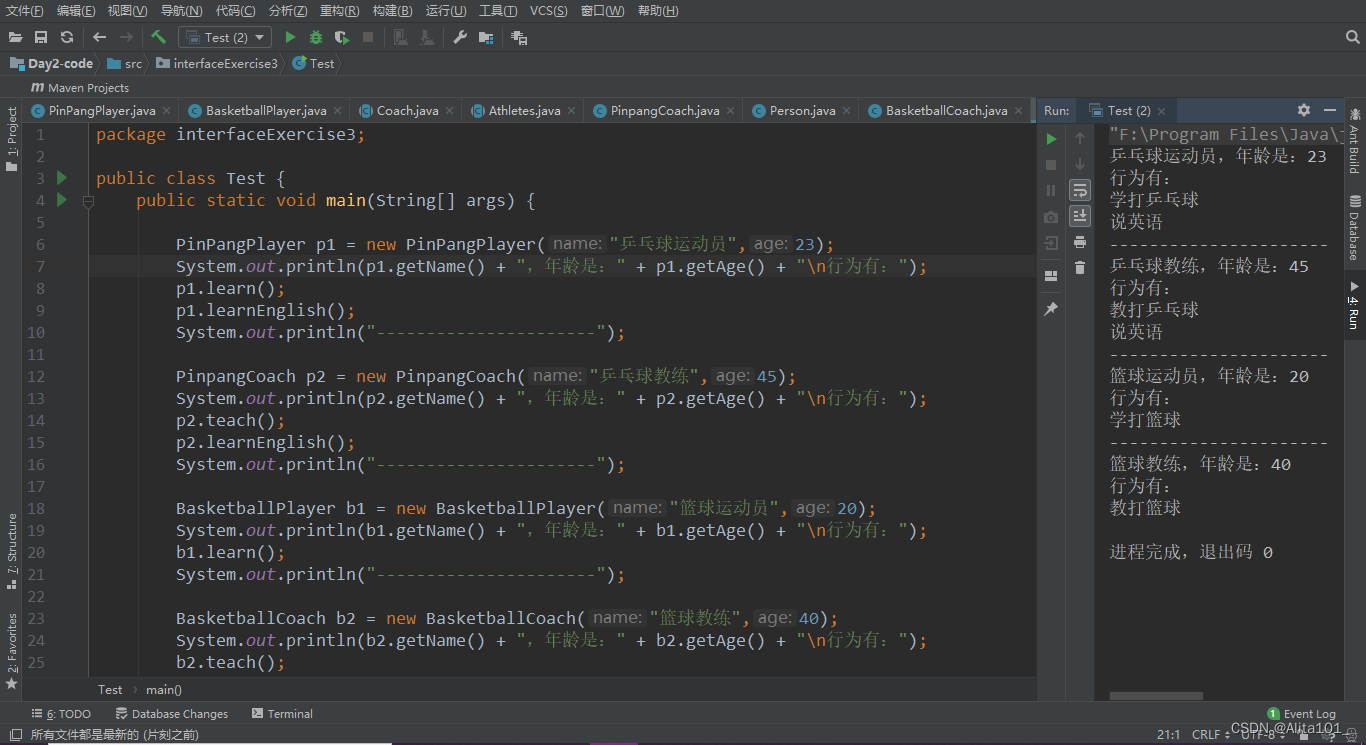Switch to the Coach.java tab
1366x745 pixels.
pyautogui.click(x=407, y=111)
